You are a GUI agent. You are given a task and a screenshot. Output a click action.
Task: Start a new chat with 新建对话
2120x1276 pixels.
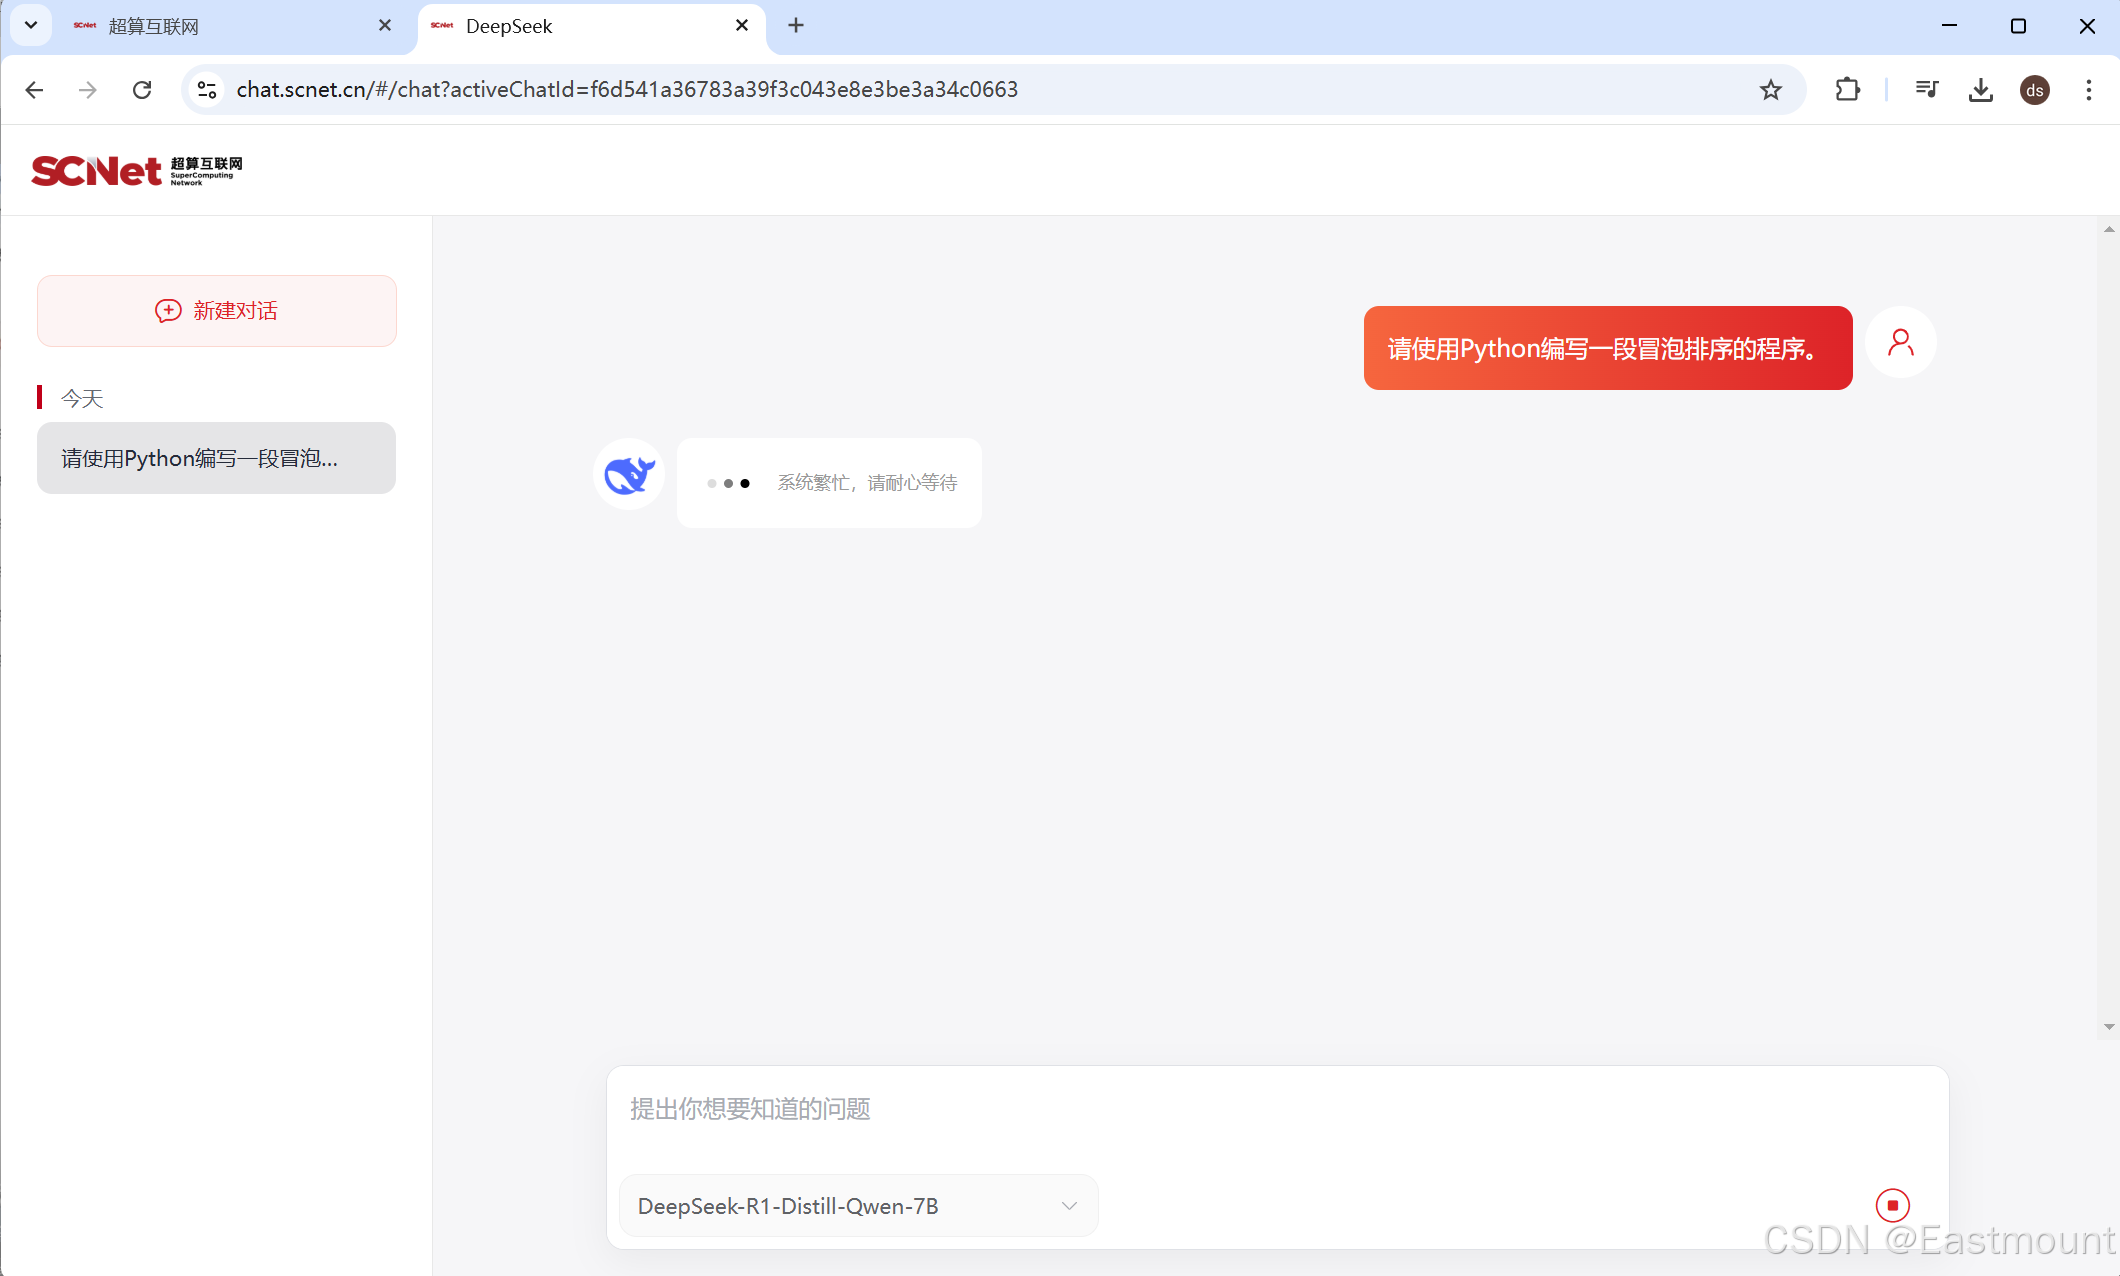point(217,311)
